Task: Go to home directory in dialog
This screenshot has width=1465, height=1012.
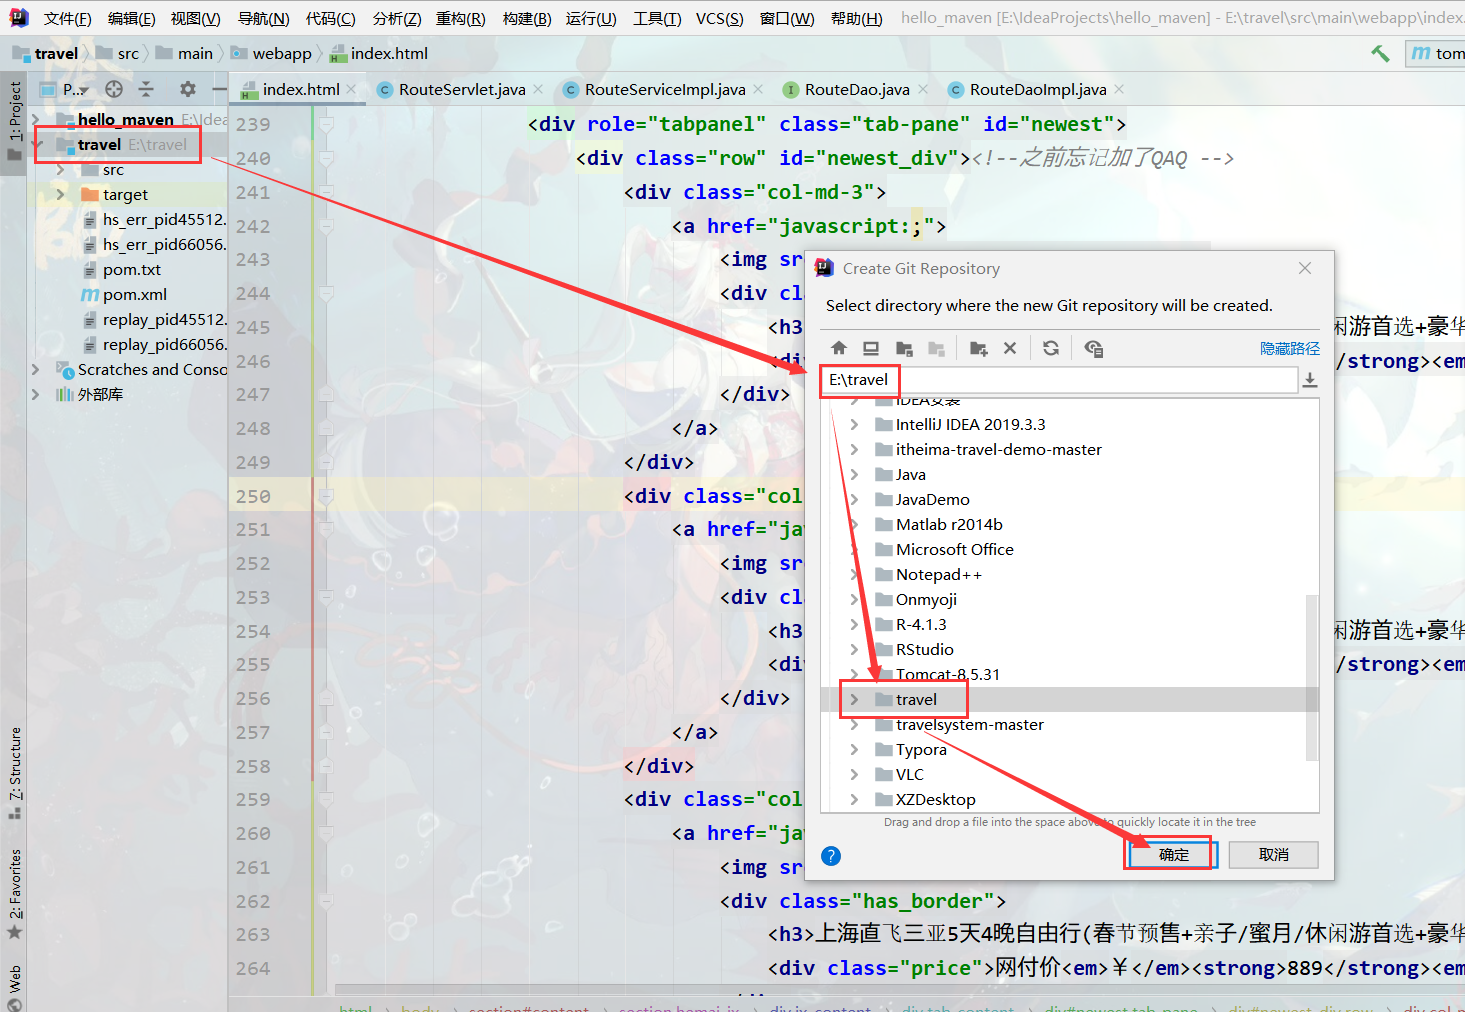Action: (x=839, y=348)
